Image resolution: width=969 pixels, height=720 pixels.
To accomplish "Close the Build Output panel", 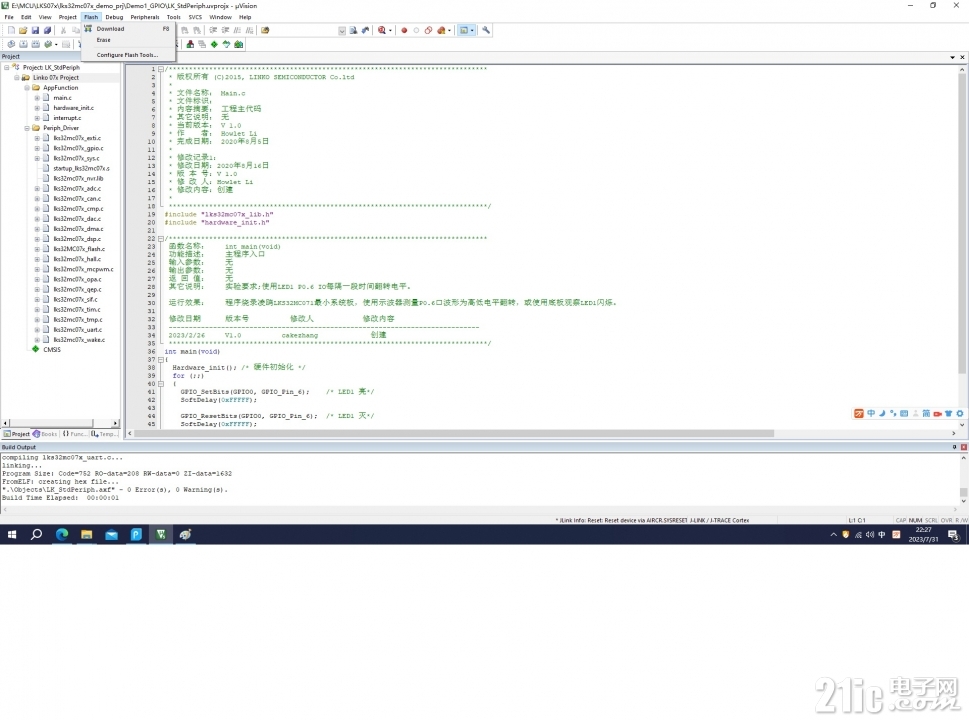I will [963, 447].
